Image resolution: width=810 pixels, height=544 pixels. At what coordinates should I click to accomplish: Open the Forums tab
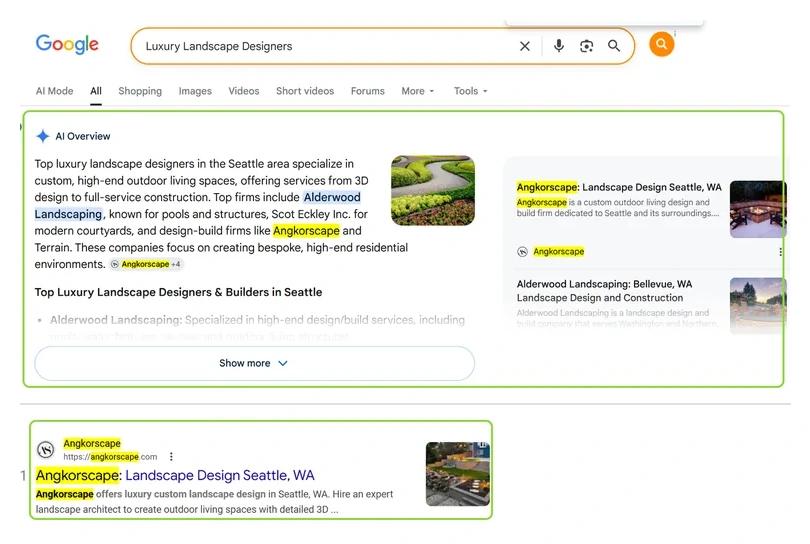pyautogui.click(x=367, y=91)
